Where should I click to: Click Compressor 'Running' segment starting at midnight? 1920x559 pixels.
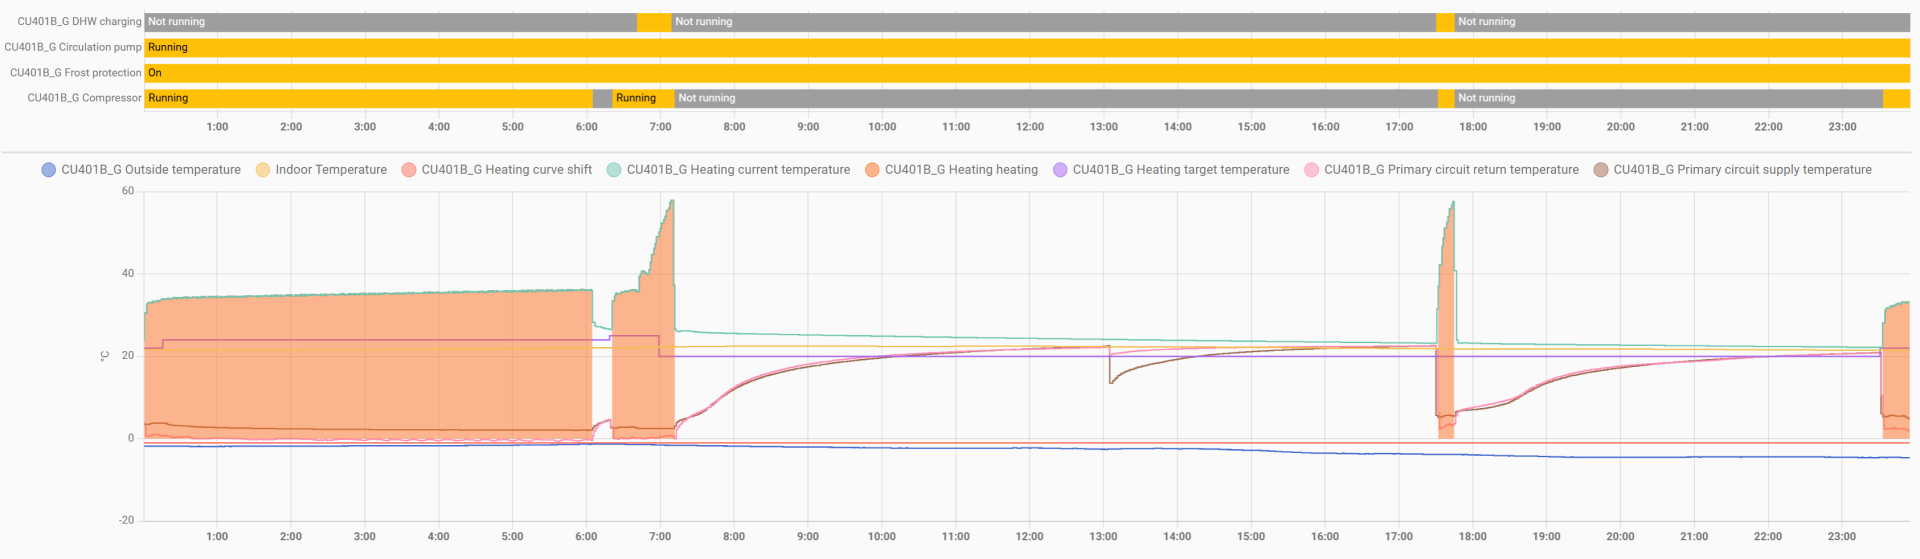(x=368, y=98)
